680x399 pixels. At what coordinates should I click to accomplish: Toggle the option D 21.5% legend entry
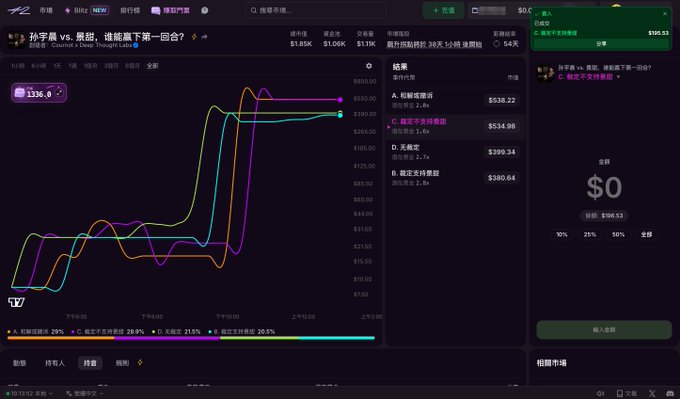click(x=176, y=331)
